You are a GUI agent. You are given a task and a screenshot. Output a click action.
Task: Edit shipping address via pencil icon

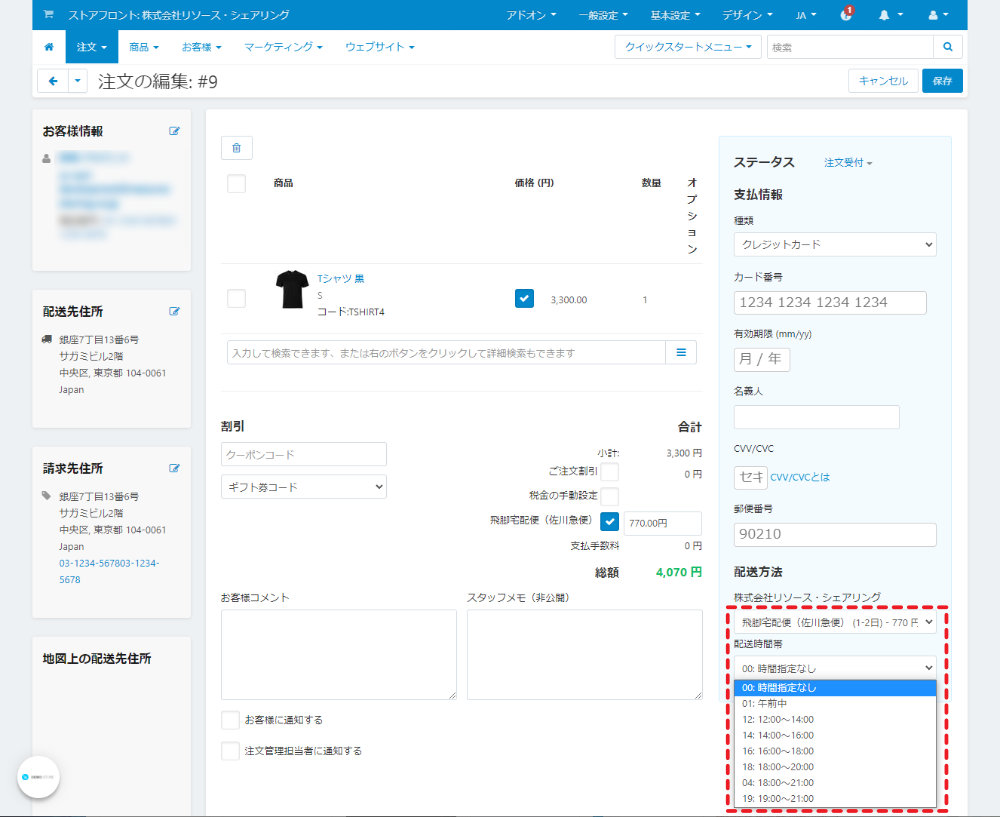(x=174, y=311)
